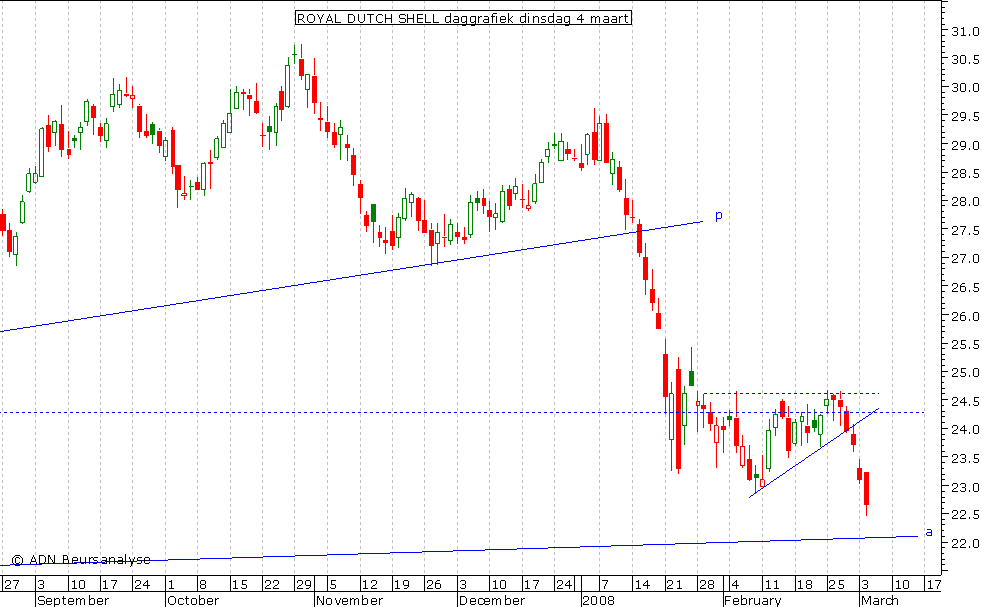Pick the date label '15' on the time axis

click(x=239, y=584)
